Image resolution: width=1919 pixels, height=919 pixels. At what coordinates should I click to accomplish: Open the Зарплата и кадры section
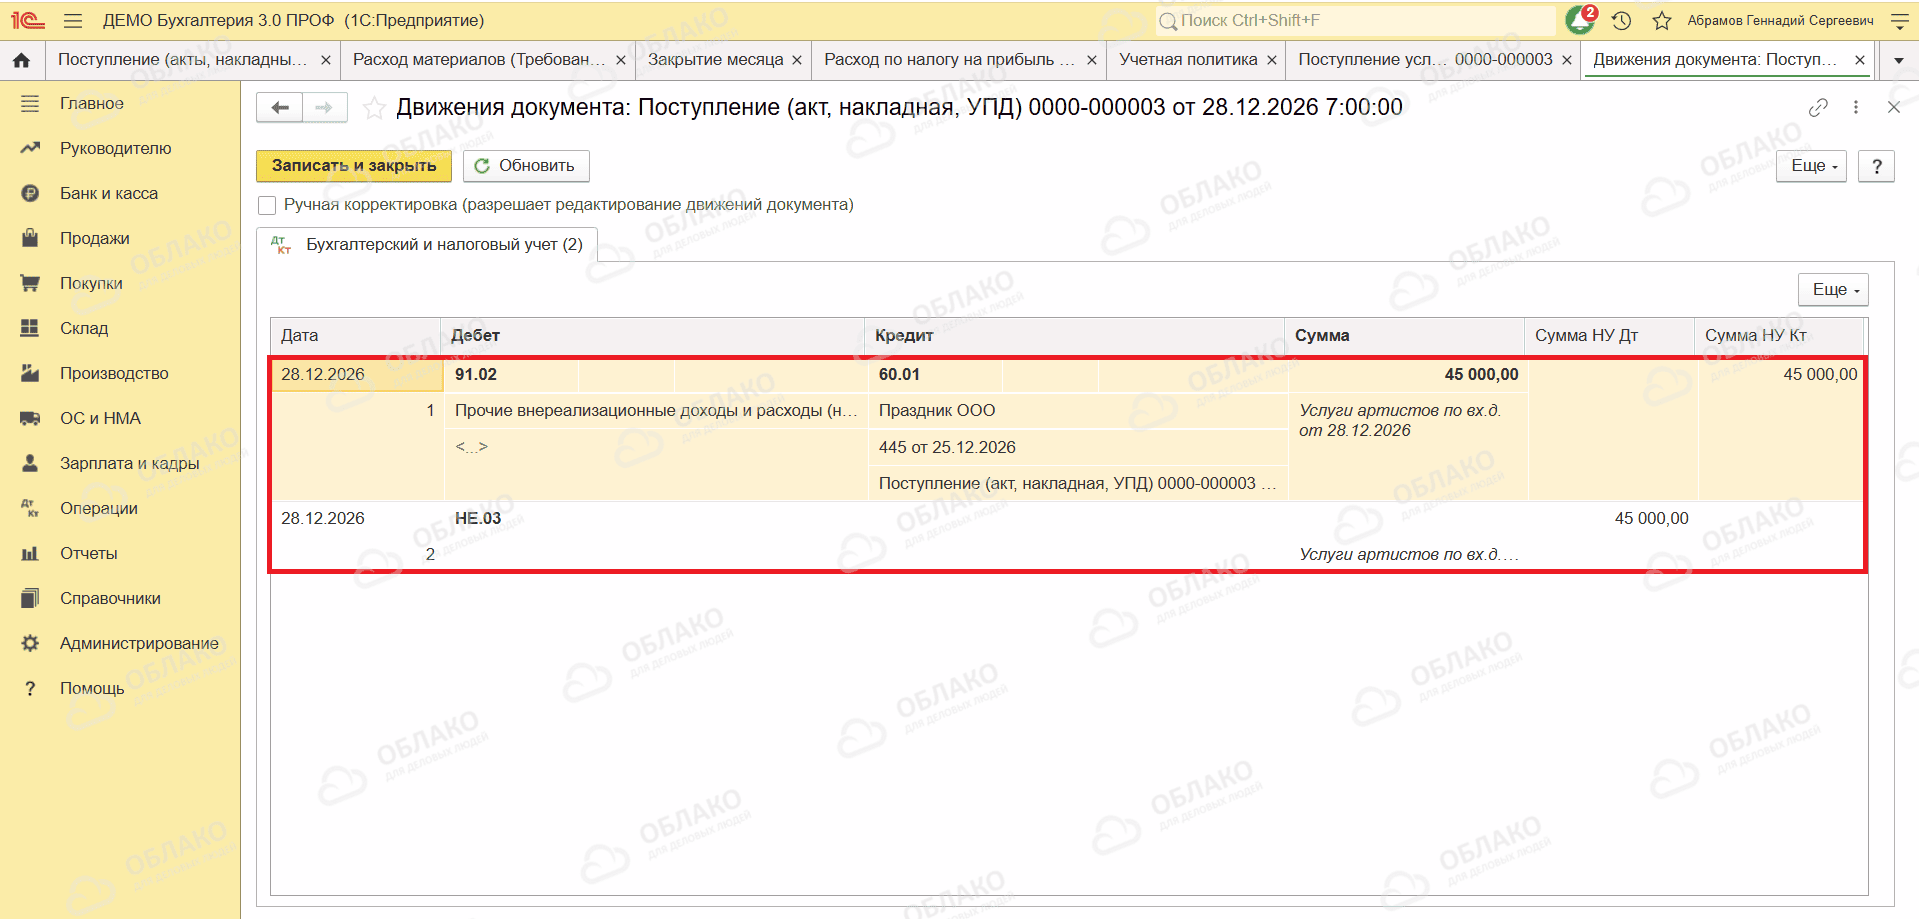coord(129,463)
